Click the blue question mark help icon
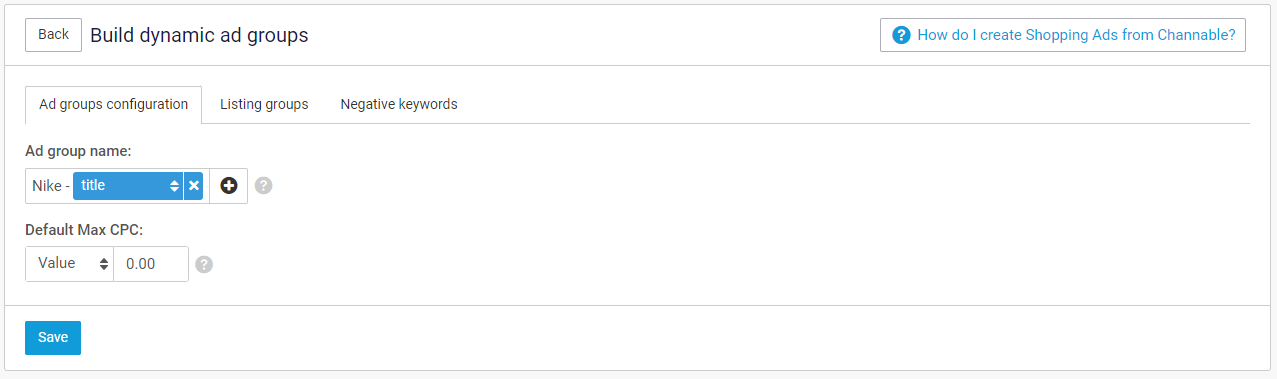The image size is (1277, 379). pyautogui.click(x=901, y=35)
